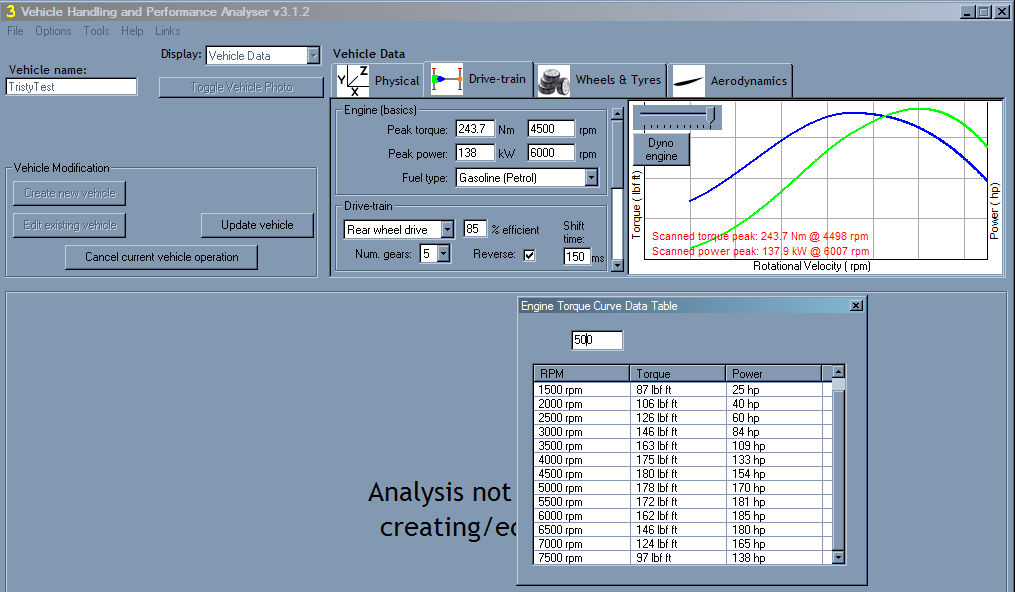Click Update vehicle button

pos(257,225)
